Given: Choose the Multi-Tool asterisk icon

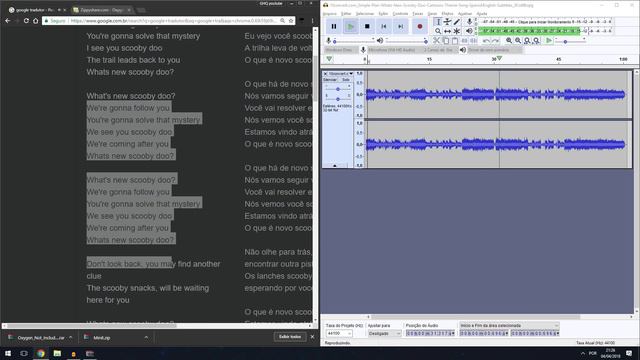Looking at the screenshot, I should click(x=457, y=31).
